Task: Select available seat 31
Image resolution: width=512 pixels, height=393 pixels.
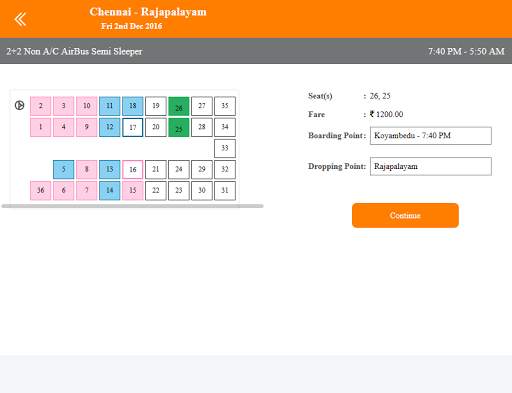Action: tap(225, 191)
